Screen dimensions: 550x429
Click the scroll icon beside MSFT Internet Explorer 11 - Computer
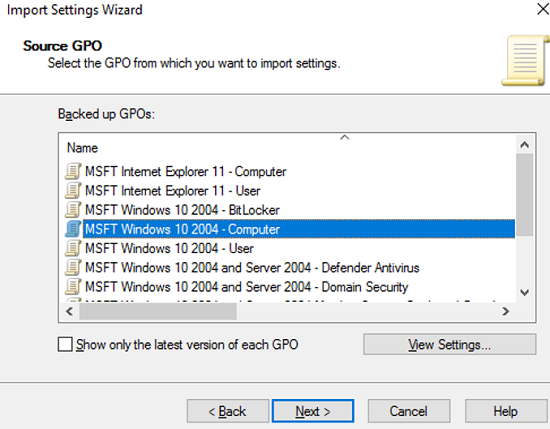click(x=73, y=172)
